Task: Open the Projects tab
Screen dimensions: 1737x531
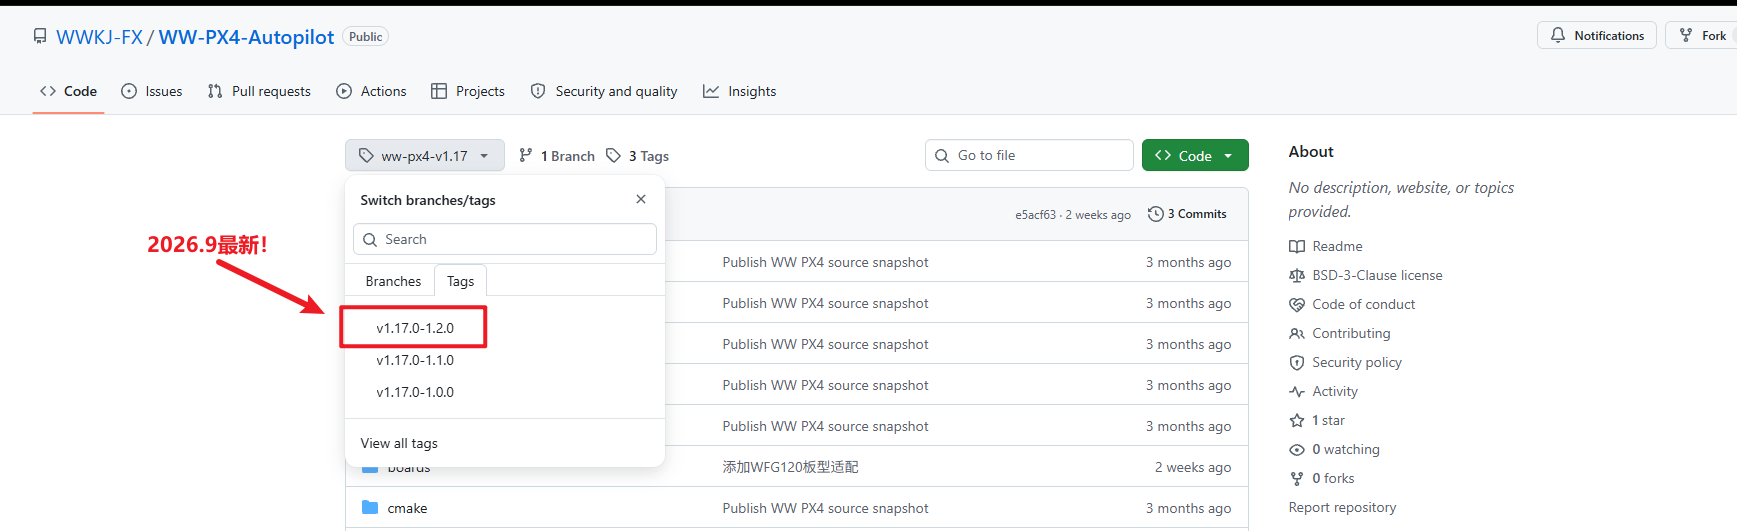Action: pyautogui.click(x=468, y=91)
